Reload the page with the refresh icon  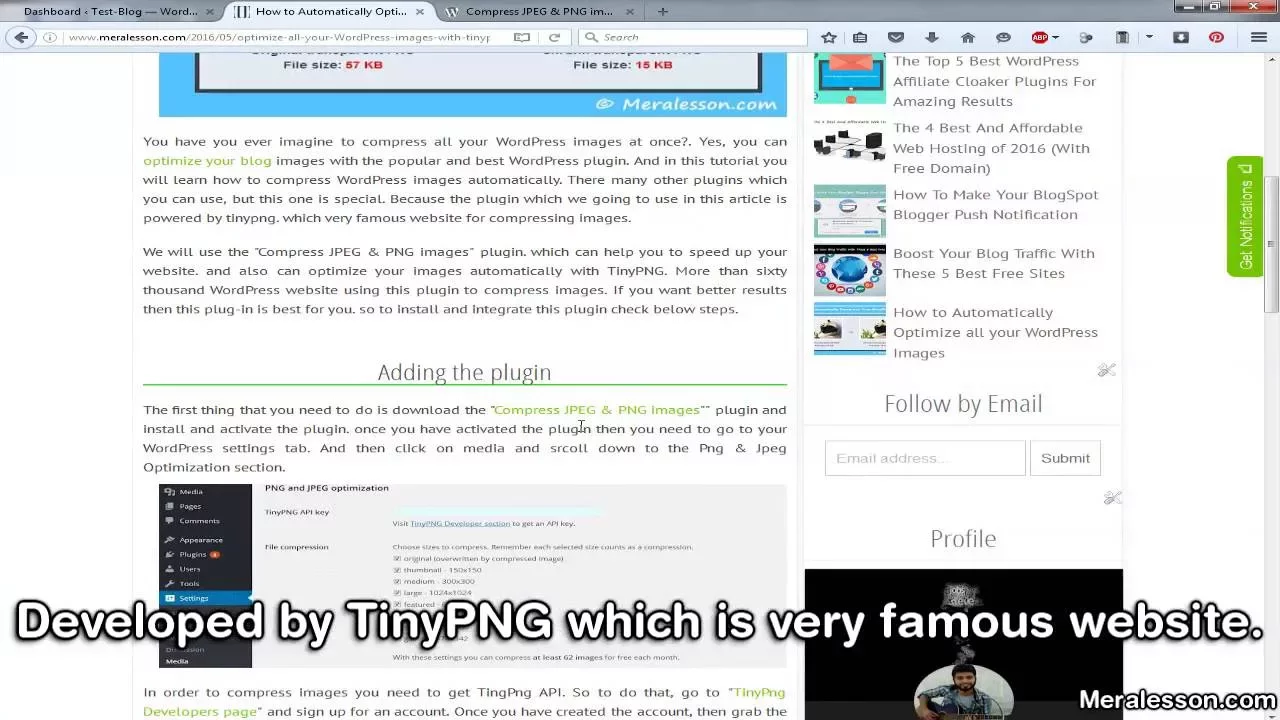click(x=554, y=37)
